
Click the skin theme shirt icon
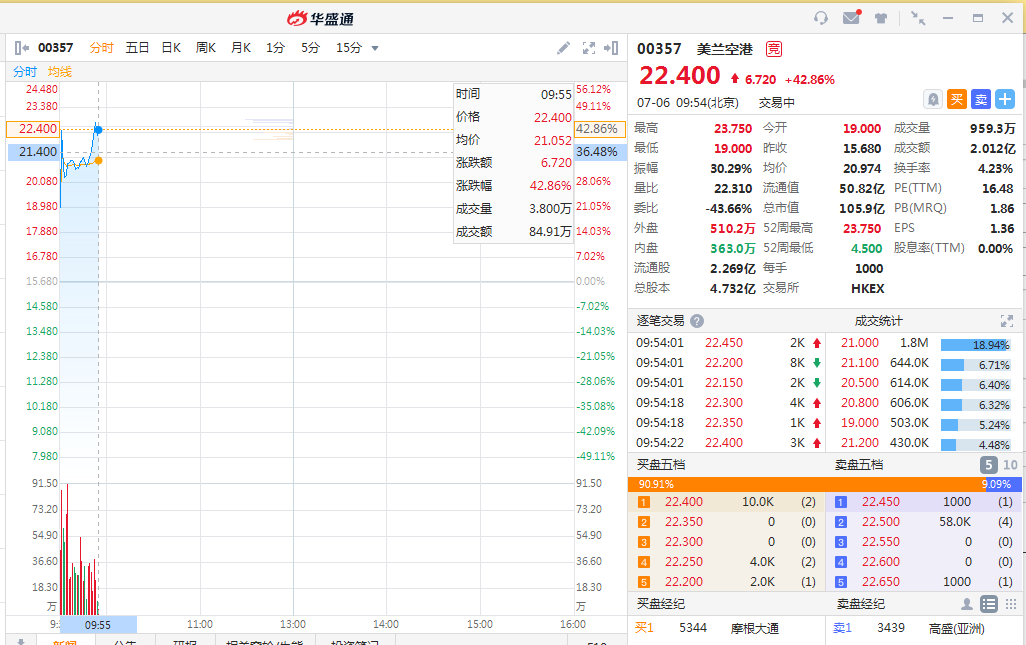(x=881, y=18)
